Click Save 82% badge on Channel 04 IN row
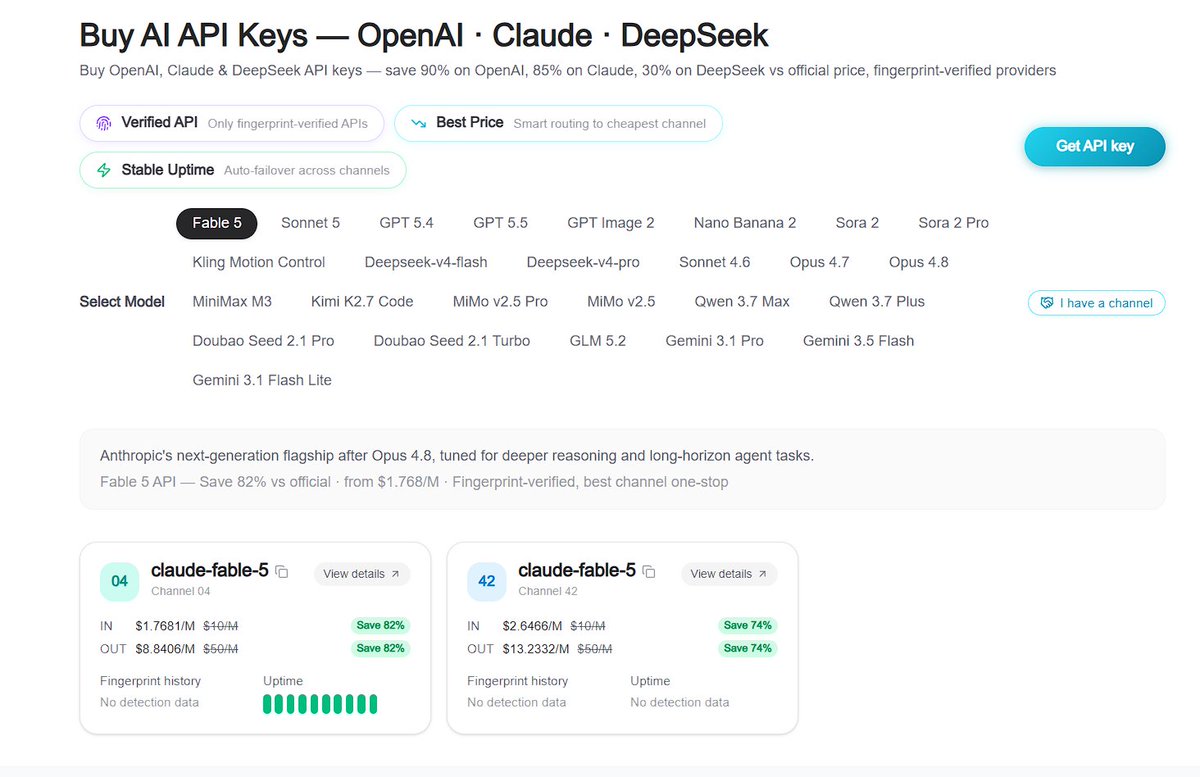 pos(380,625)
